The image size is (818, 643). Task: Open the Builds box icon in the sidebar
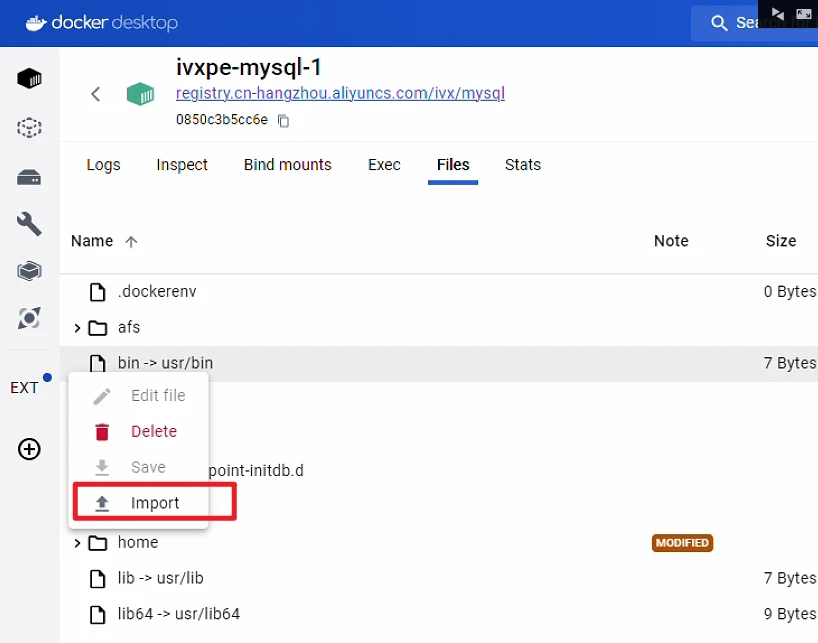point(29,271)
